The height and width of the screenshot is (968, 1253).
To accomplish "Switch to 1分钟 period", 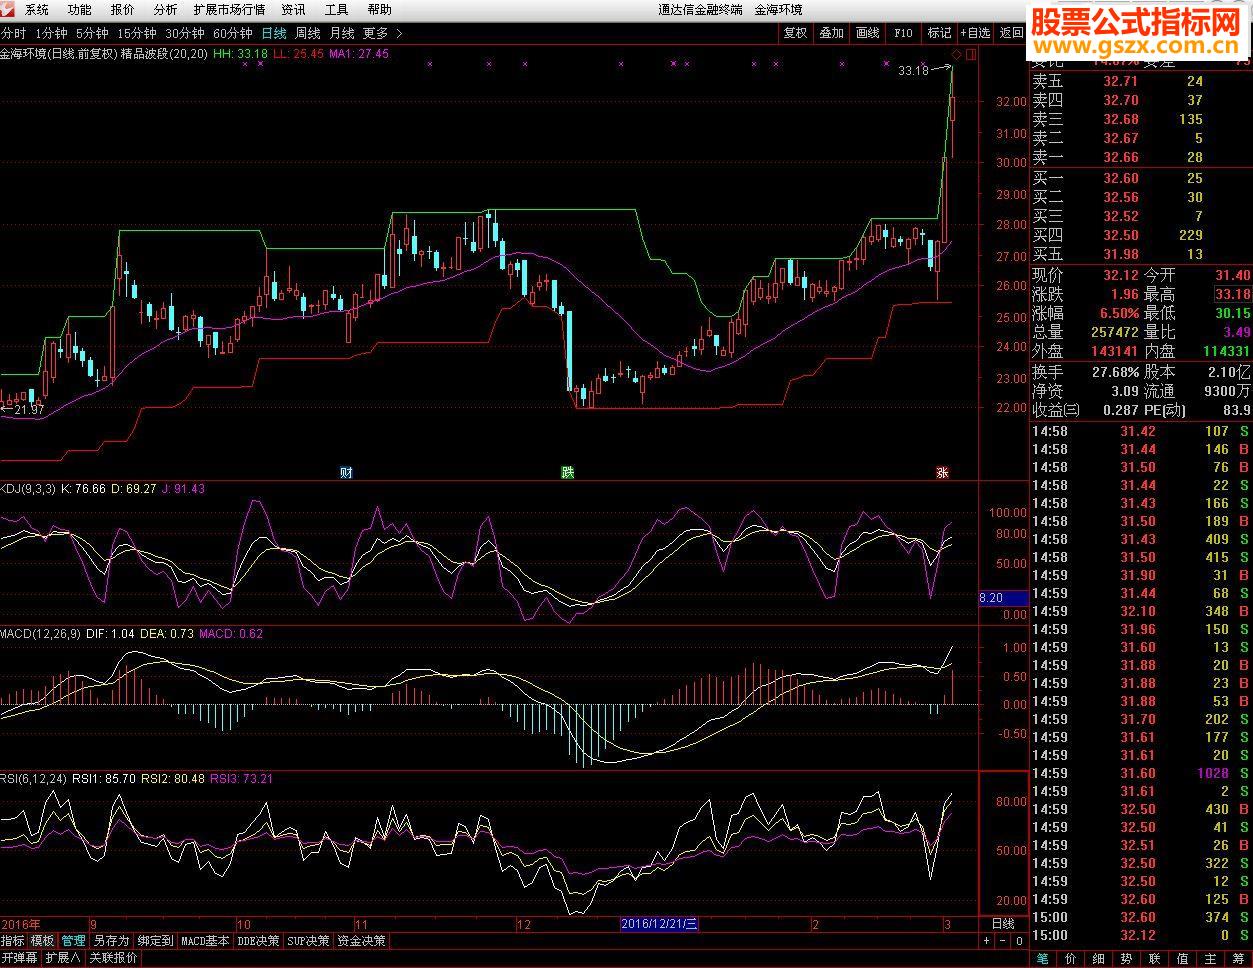I will coord(51,33).
